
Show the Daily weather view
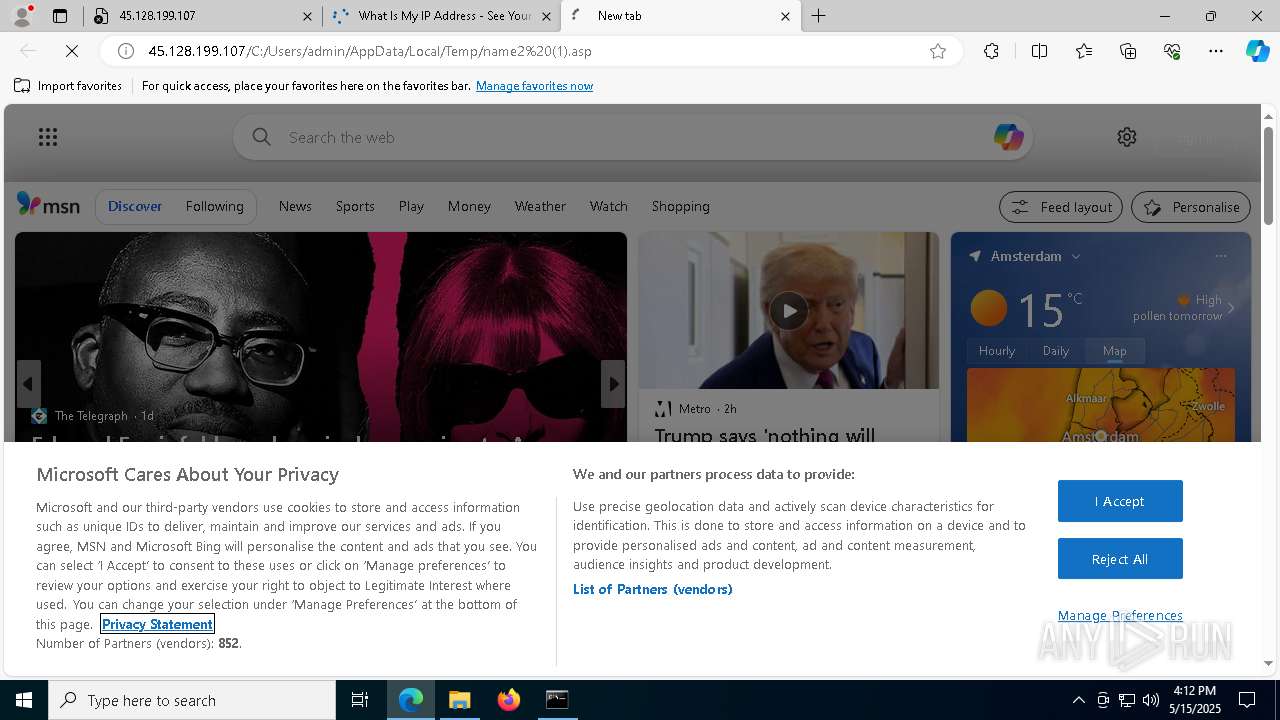1056,351
